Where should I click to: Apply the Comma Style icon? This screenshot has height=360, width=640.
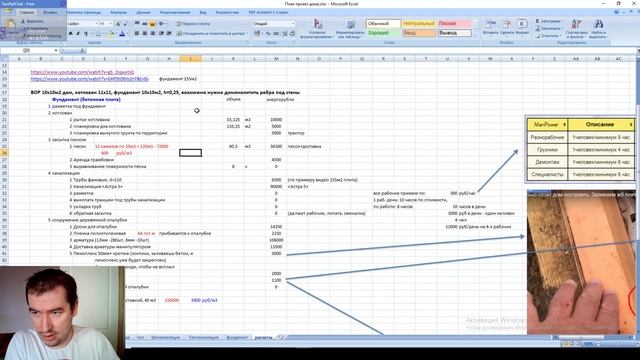click(x=276, y=33)
